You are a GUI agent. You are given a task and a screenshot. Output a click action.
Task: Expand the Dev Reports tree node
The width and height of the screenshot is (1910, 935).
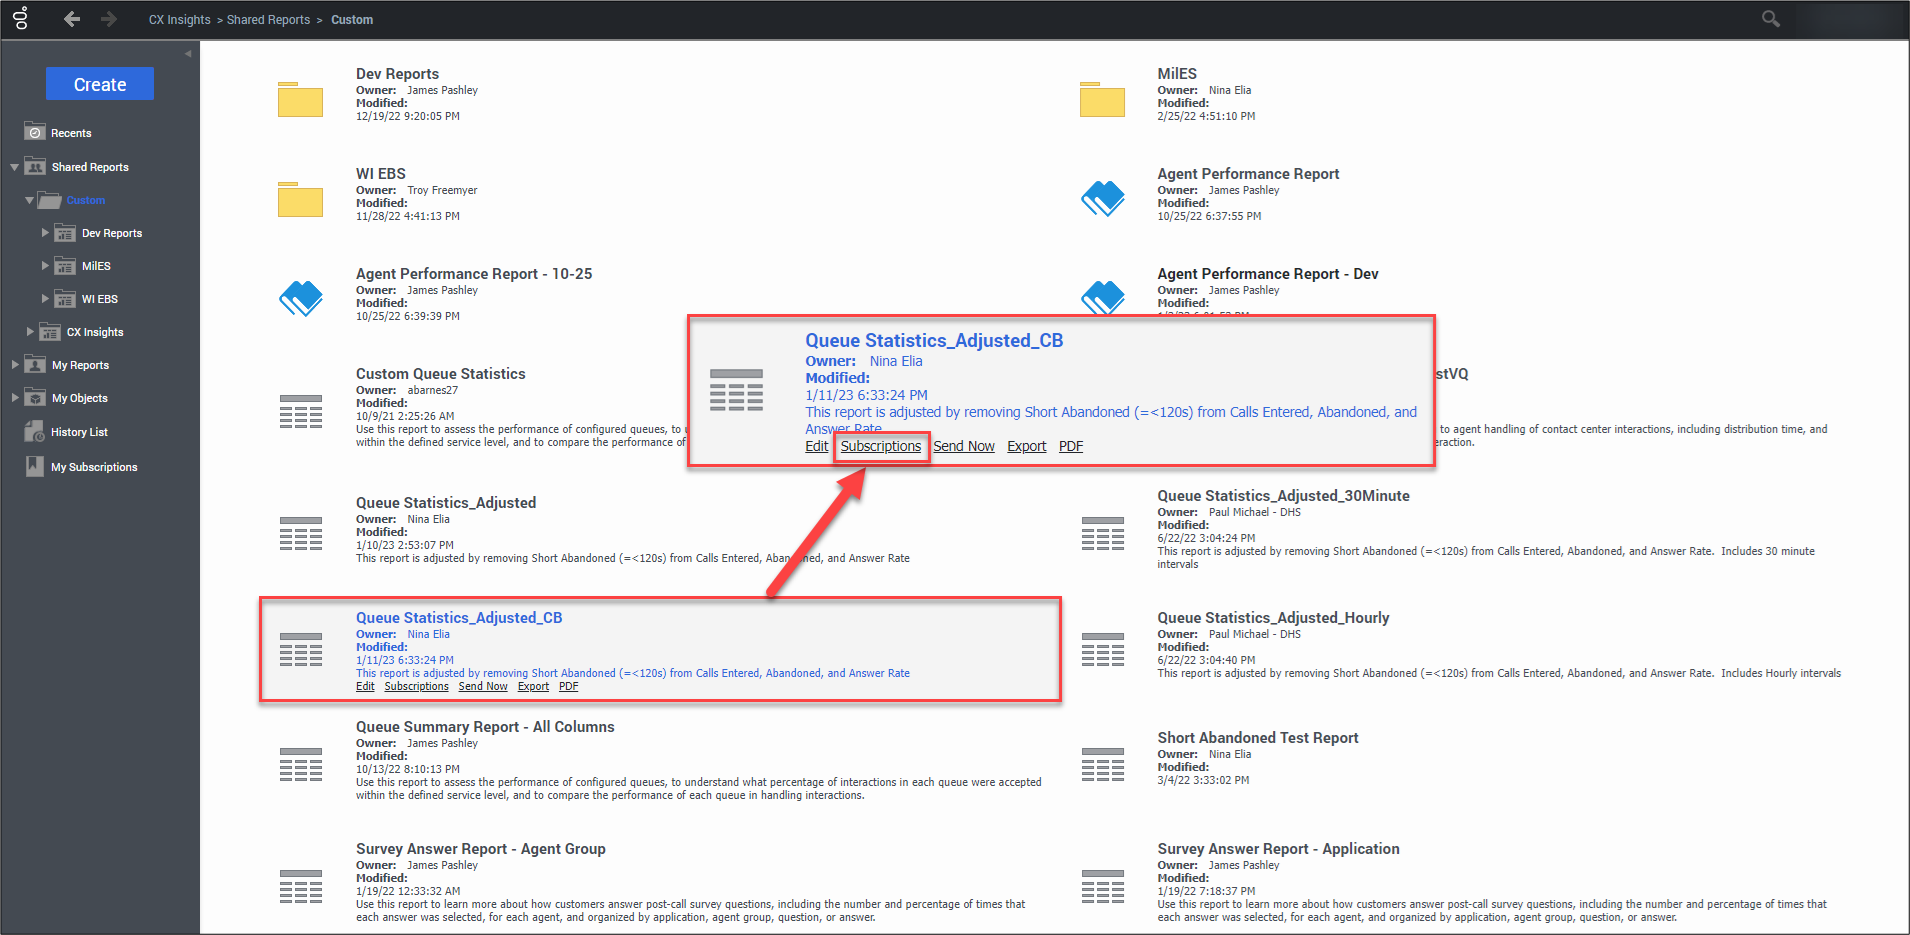(x=45, y=233)
